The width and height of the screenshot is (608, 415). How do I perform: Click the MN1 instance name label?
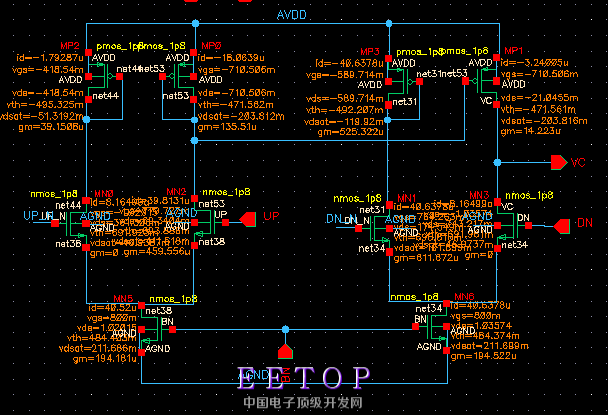(406, 198)
